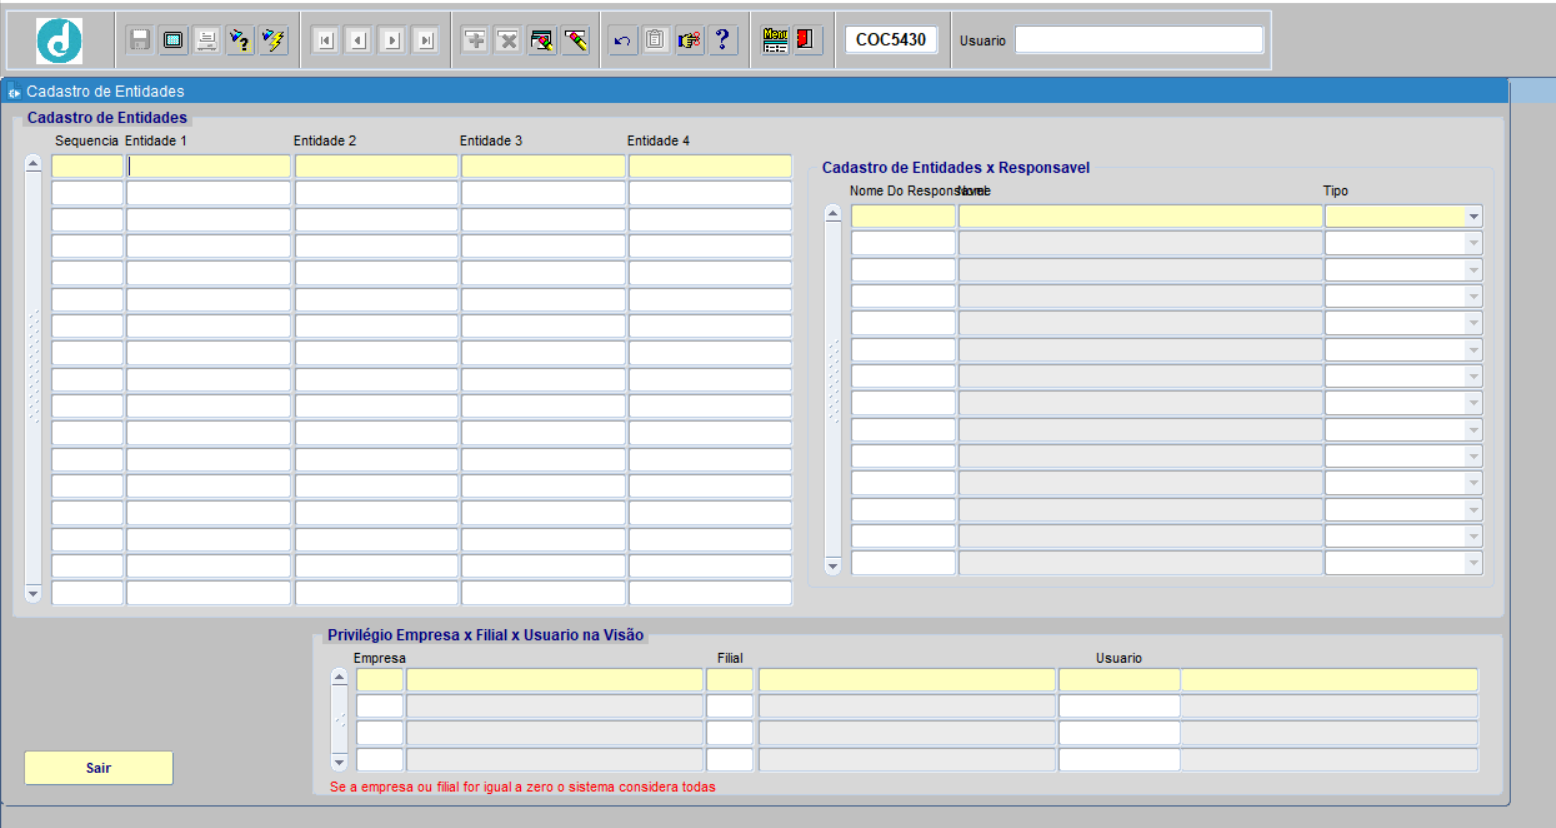Expand the last row Tipo dropdown
Viewport: 1556px width, 828px height.
click(x=1473, y=563)
